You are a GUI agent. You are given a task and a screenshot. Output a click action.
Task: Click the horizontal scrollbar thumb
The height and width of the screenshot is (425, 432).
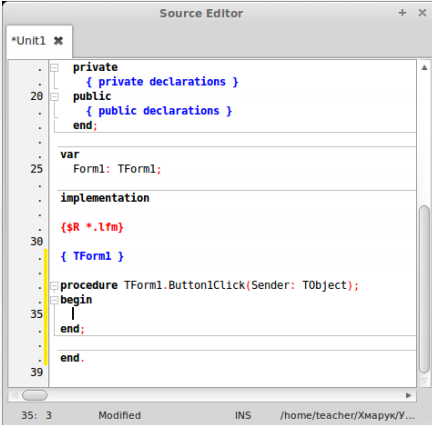35,395
